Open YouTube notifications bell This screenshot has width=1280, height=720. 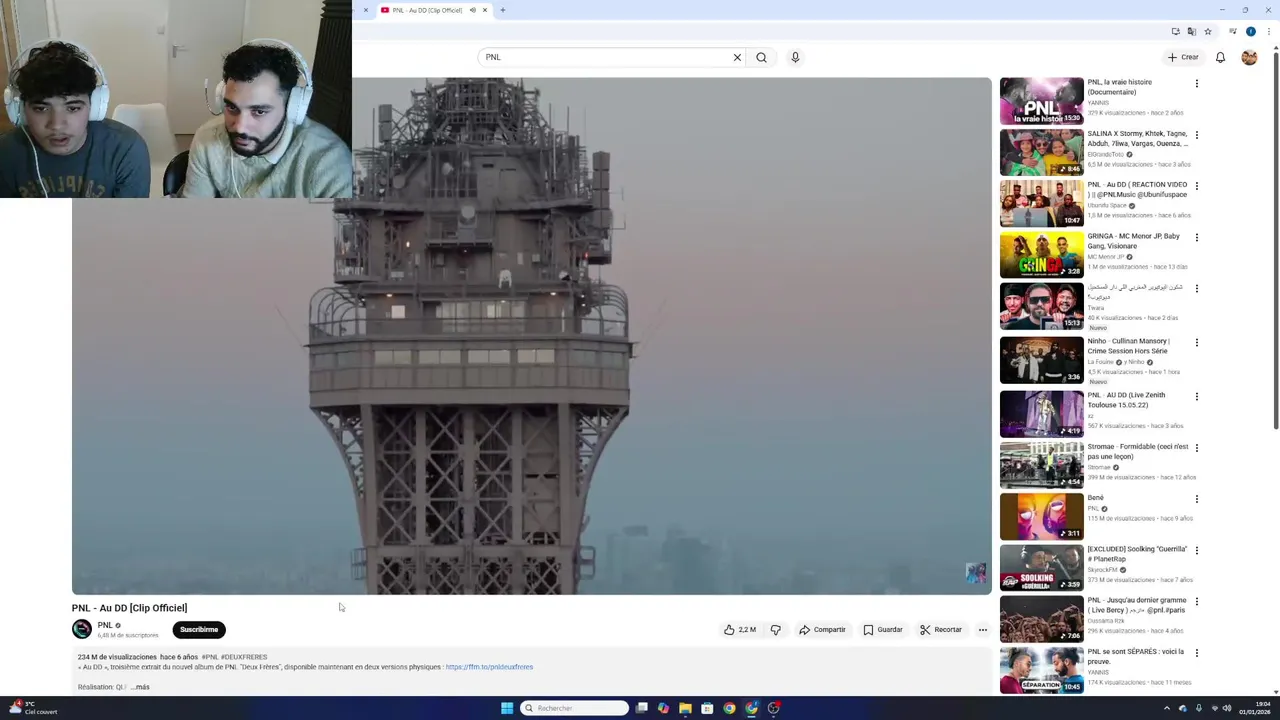pyautogui.click(x=1220, y=57)
